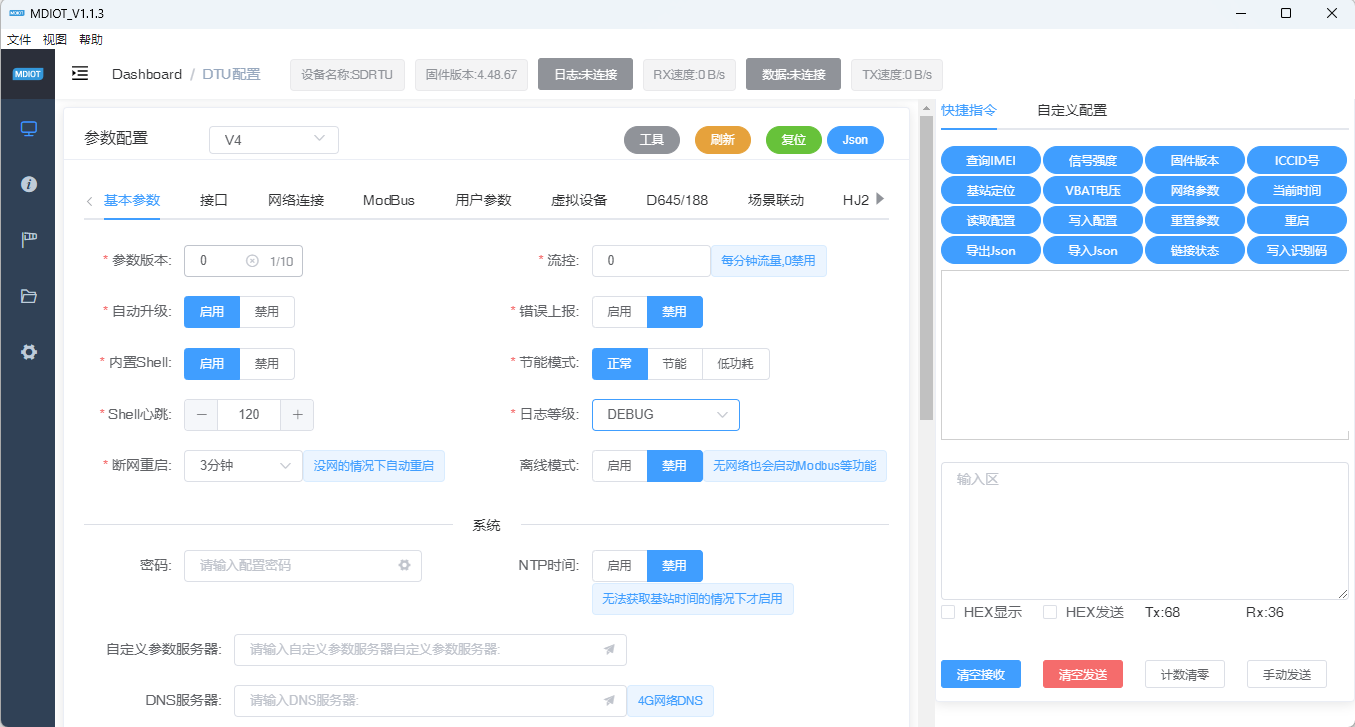This screenshot has width=1355, height=727.
Task: Clear the 参数版本 field with x icon
Action: (252, 261)
